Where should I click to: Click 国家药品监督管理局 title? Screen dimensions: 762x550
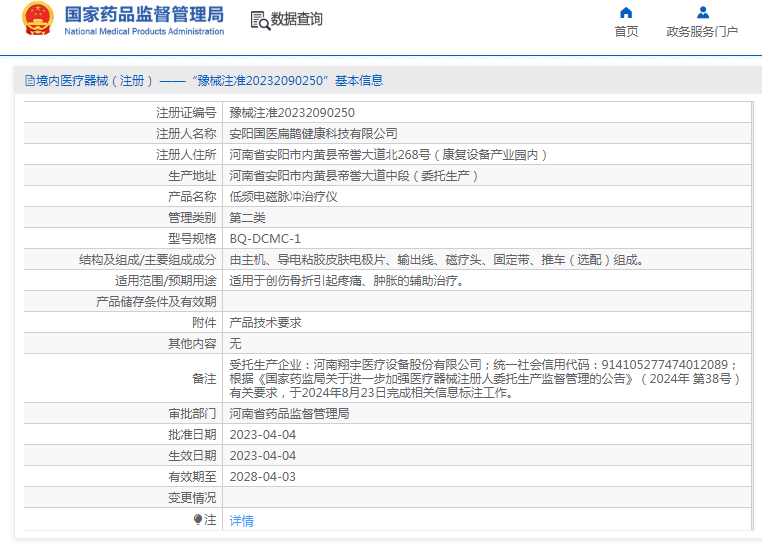click(144, 15)
